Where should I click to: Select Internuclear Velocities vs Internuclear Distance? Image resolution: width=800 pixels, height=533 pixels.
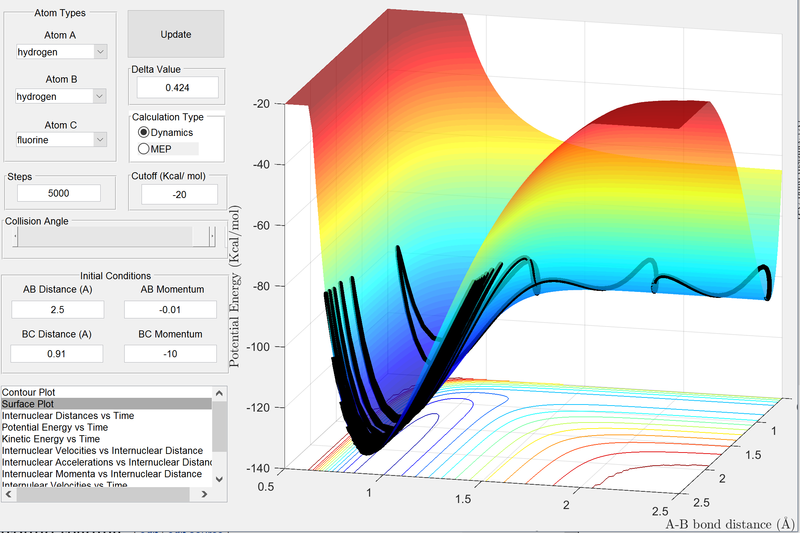tap(106, 451)
